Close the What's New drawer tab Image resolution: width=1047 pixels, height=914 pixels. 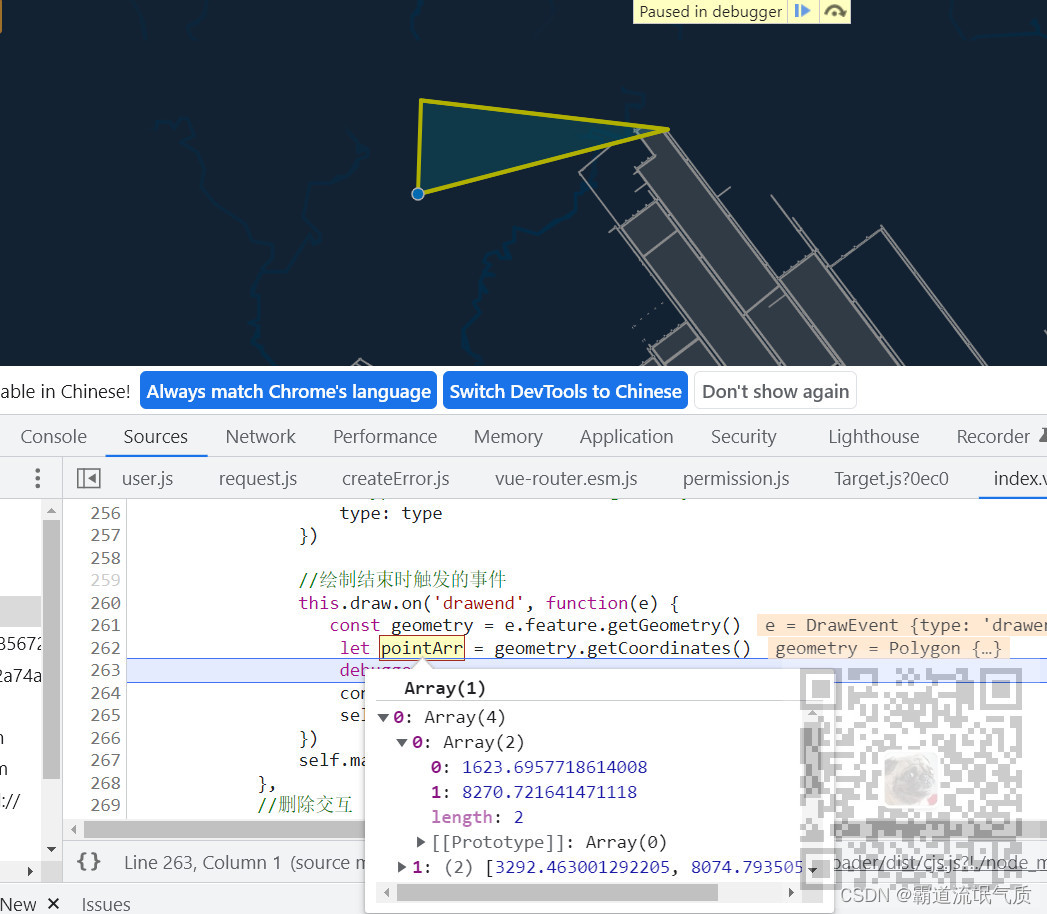[x=54, y=903]
